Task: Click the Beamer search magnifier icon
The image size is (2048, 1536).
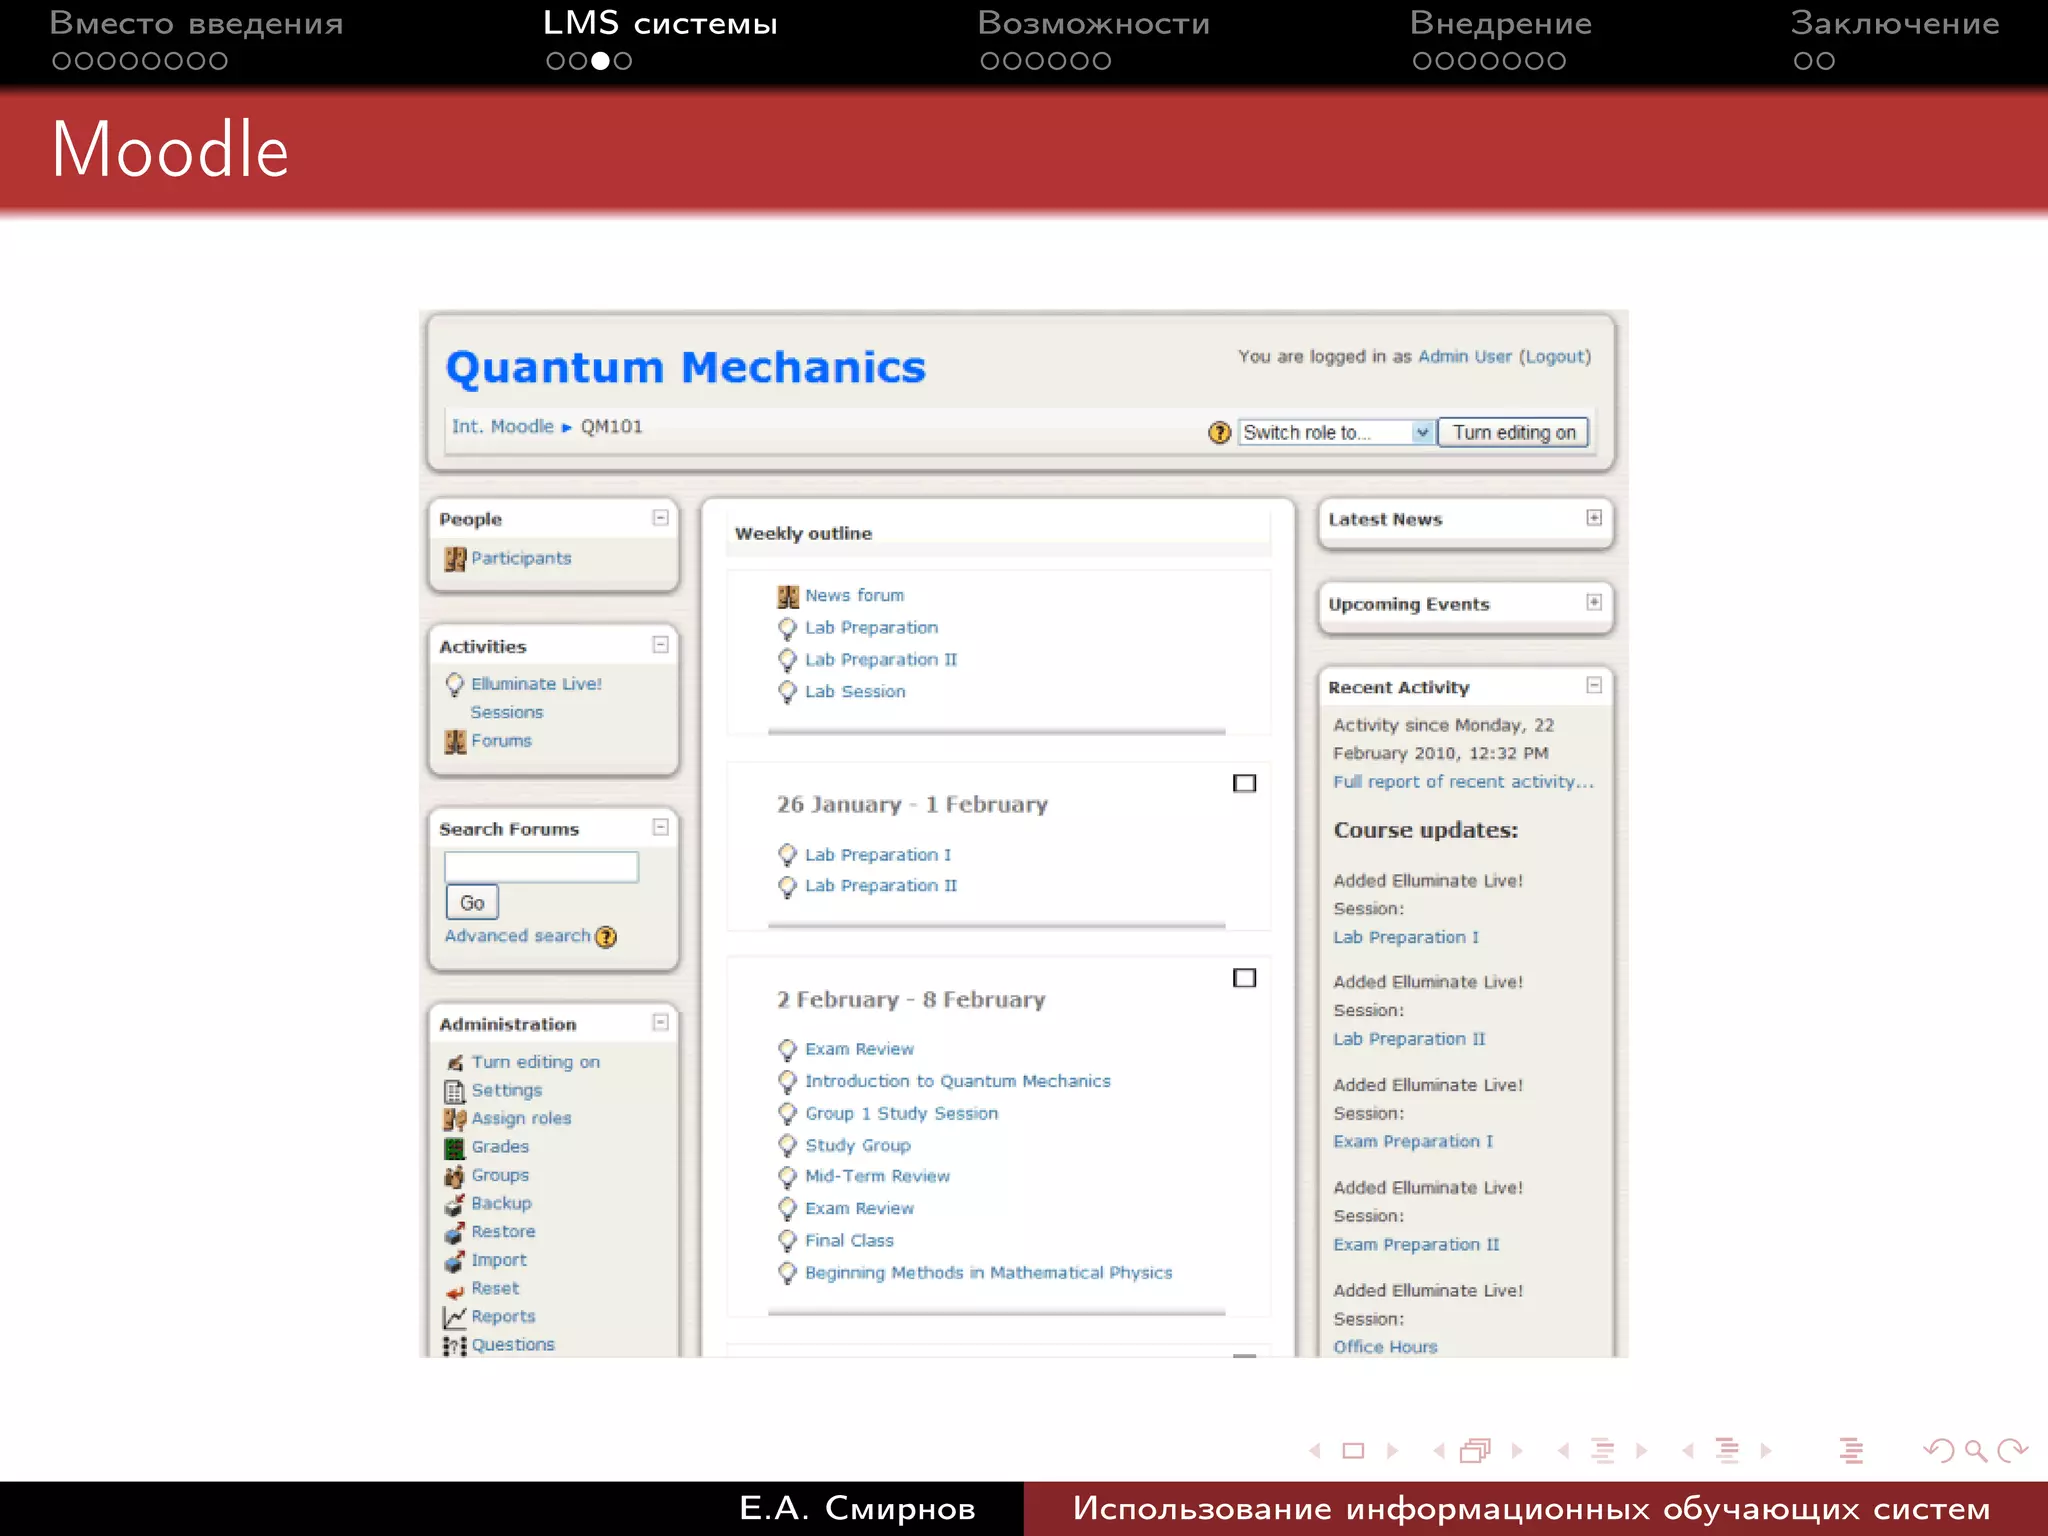Action: pos(1975,1450)
